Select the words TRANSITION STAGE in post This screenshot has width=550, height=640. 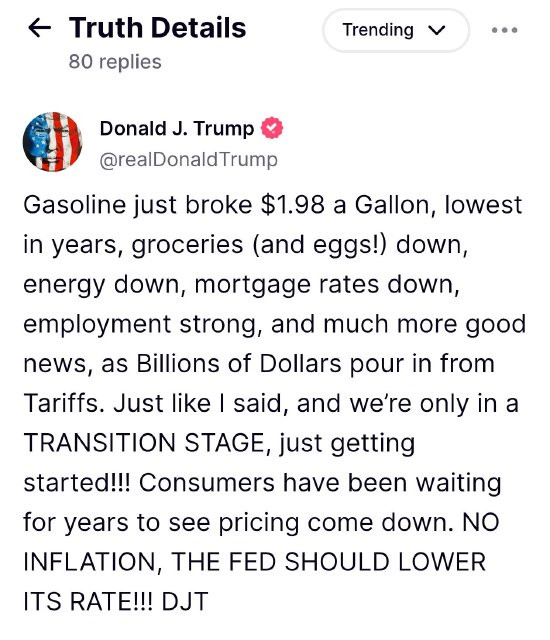(145, 443)
